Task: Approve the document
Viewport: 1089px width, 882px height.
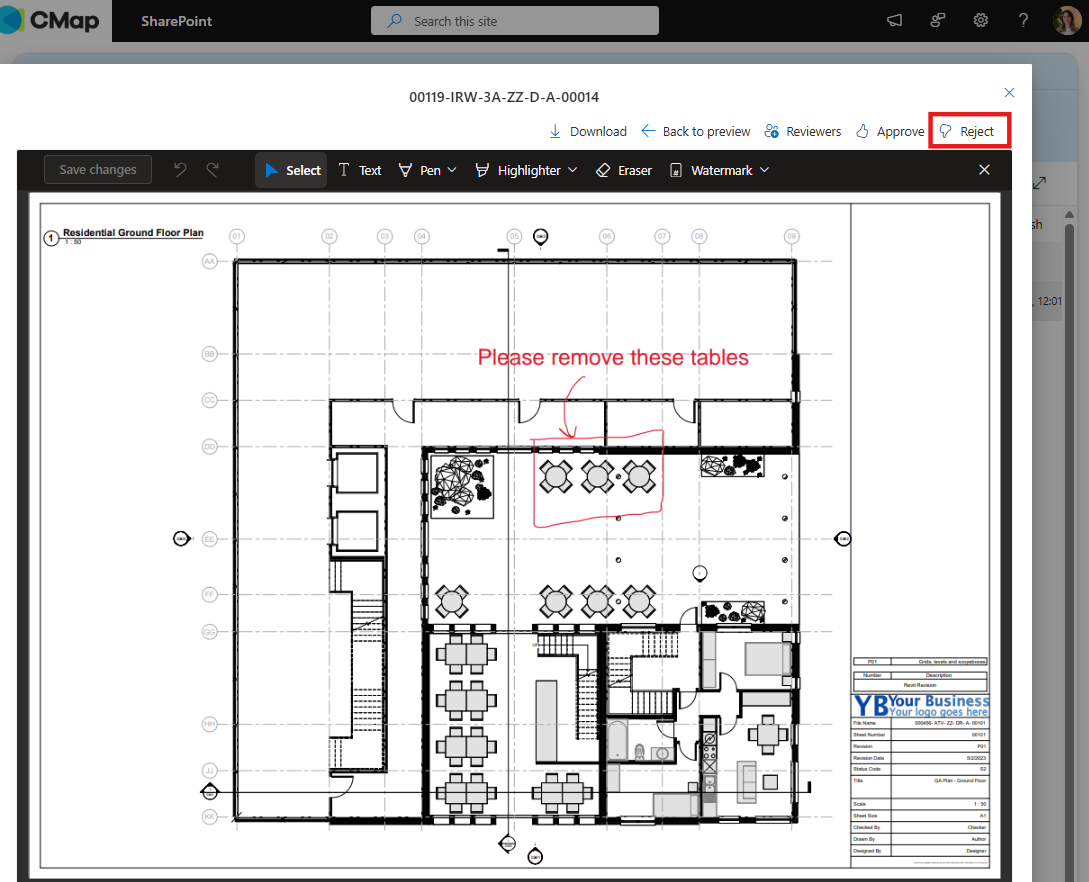Action: (890, 131)
